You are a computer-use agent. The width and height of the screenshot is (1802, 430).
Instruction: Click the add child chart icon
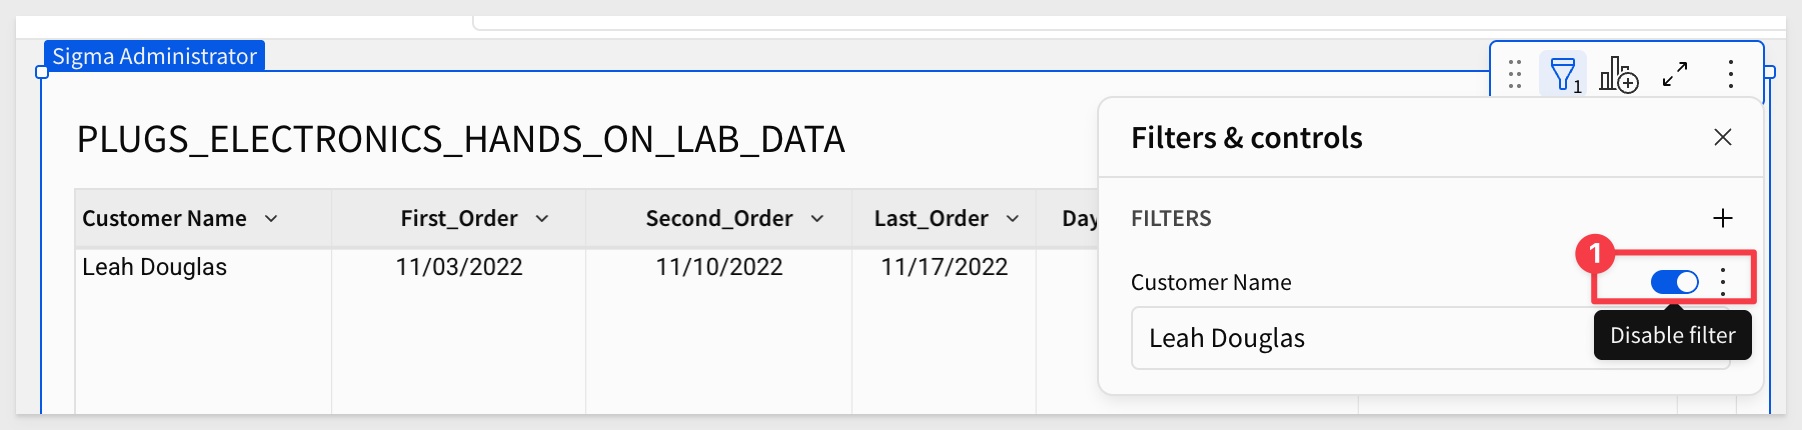[x=1618, y=74]
